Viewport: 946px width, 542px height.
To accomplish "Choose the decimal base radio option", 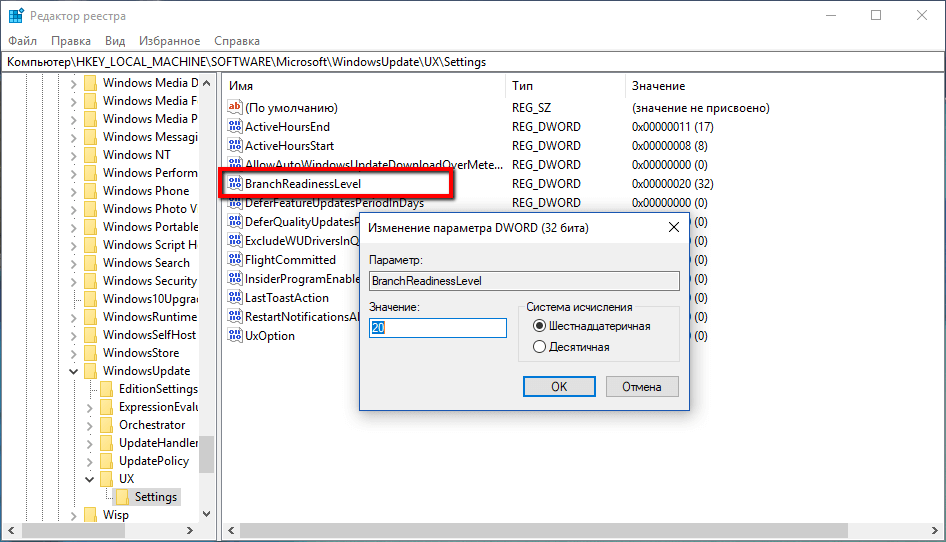I will (x=540, y=347).
